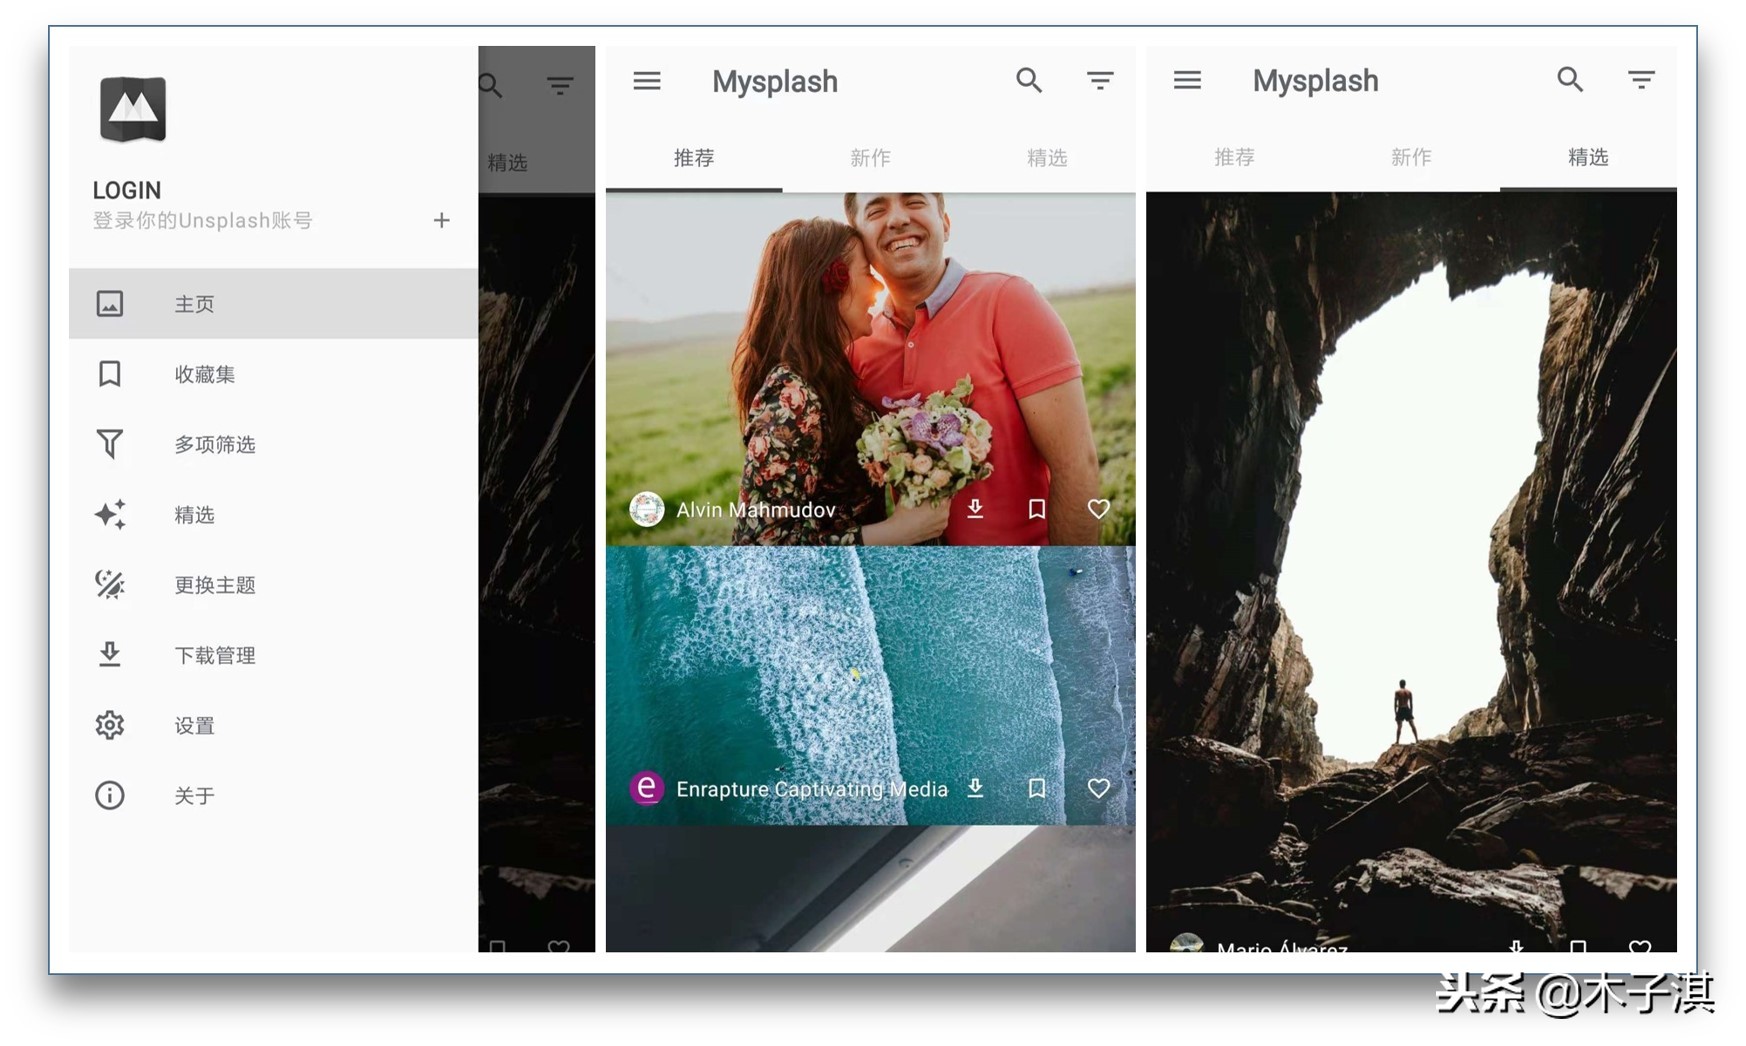This screenshot has height=1046, width=1746.
Task: Open 更换主题 to change the theme
Action: 214,585
